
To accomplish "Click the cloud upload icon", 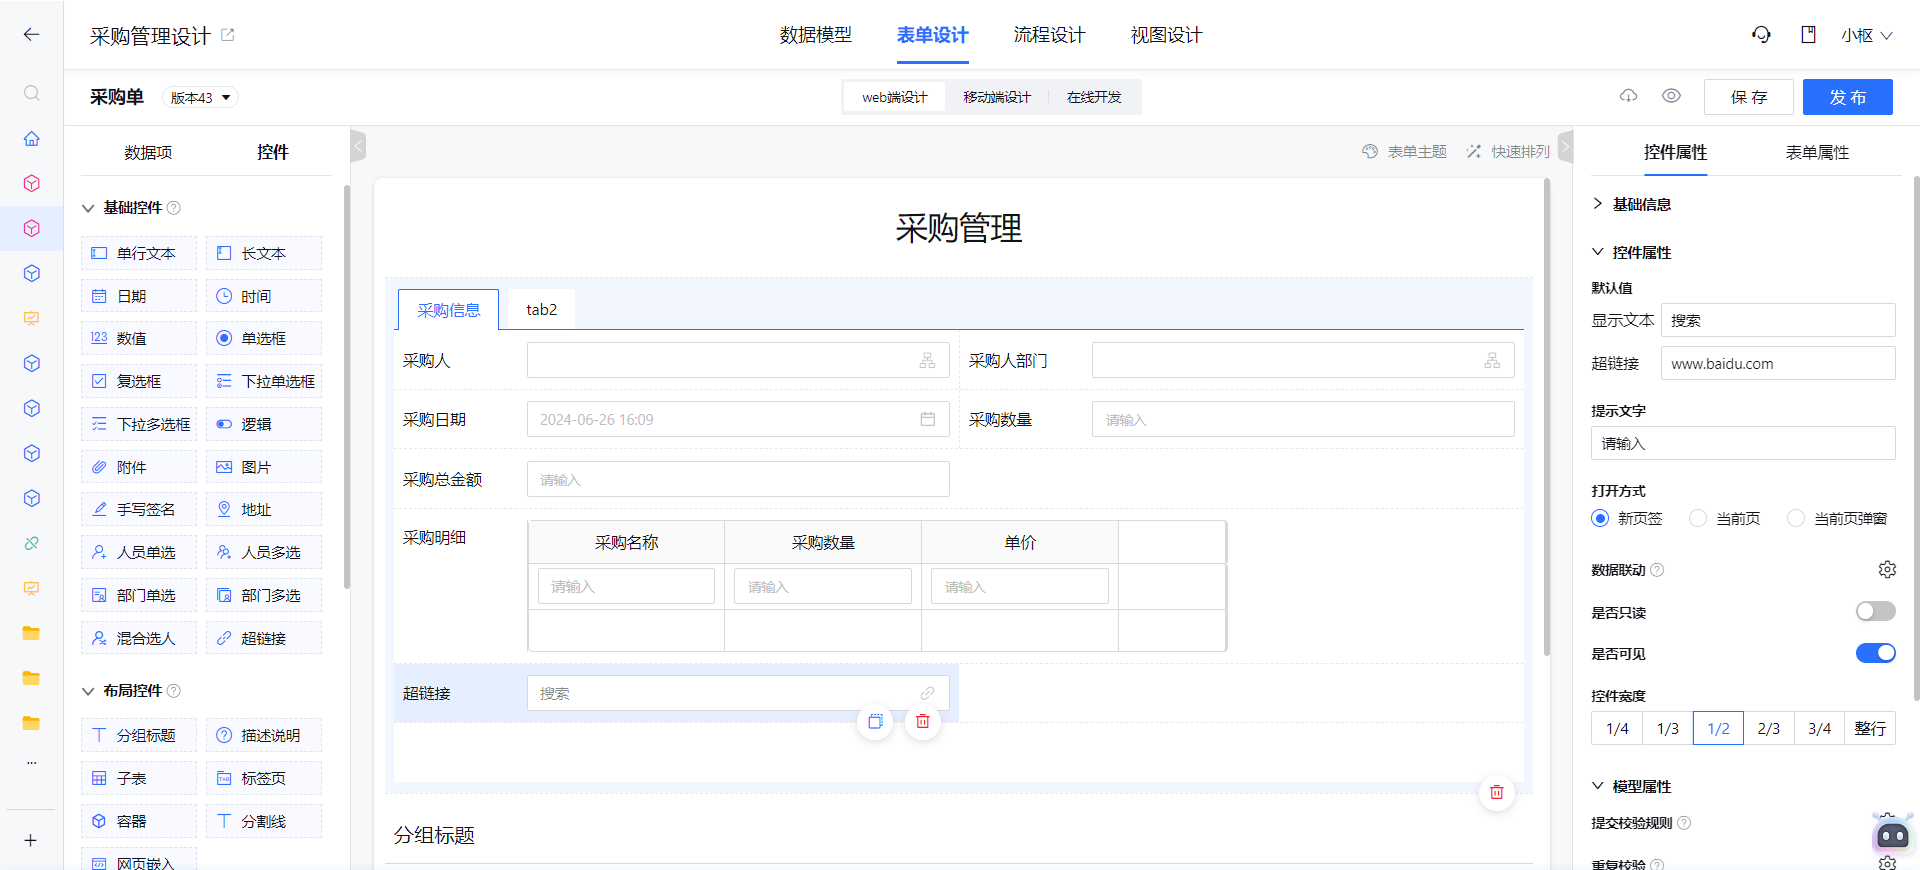I will coord(1628,96).
